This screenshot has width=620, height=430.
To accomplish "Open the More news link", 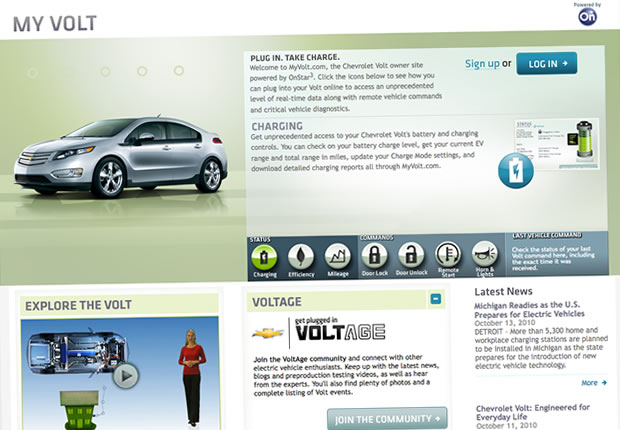I will [594, 383].
